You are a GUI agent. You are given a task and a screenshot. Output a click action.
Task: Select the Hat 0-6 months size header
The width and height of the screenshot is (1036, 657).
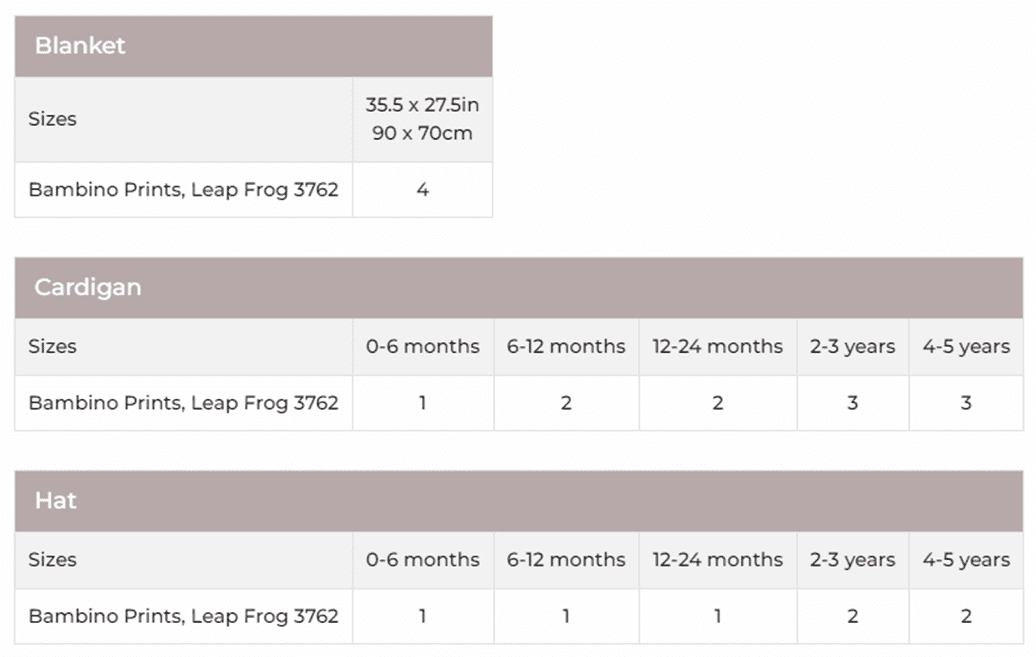pyautogui.click(x=422, y=560)
